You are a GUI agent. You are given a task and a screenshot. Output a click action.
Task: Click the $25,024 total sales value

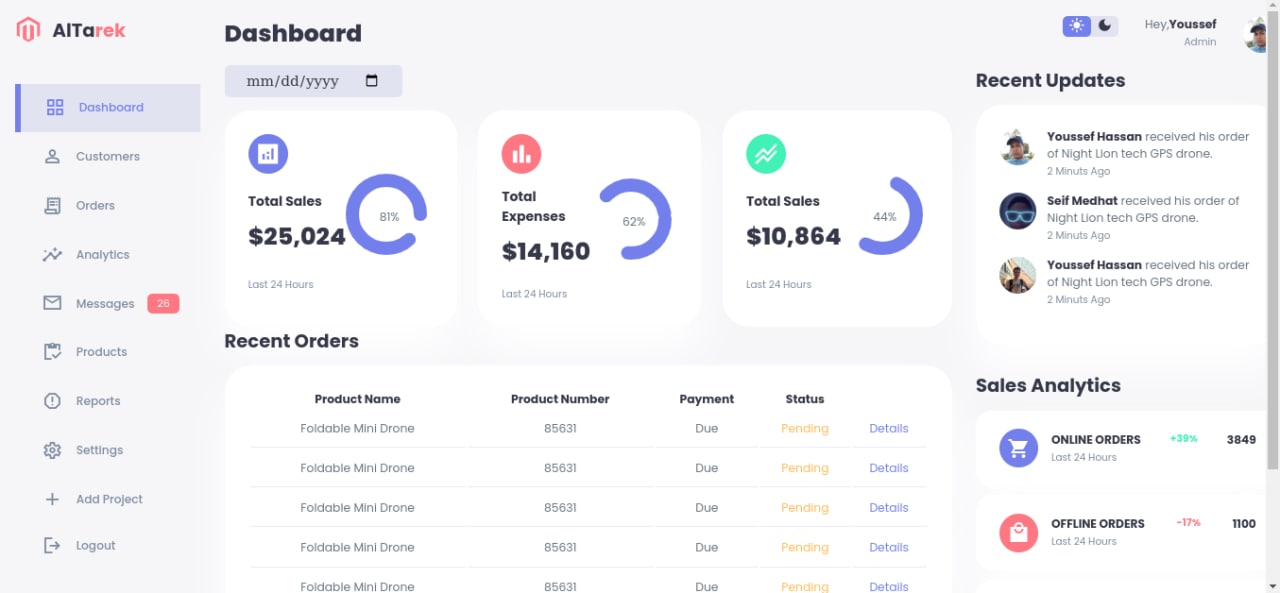coord(297,237)
